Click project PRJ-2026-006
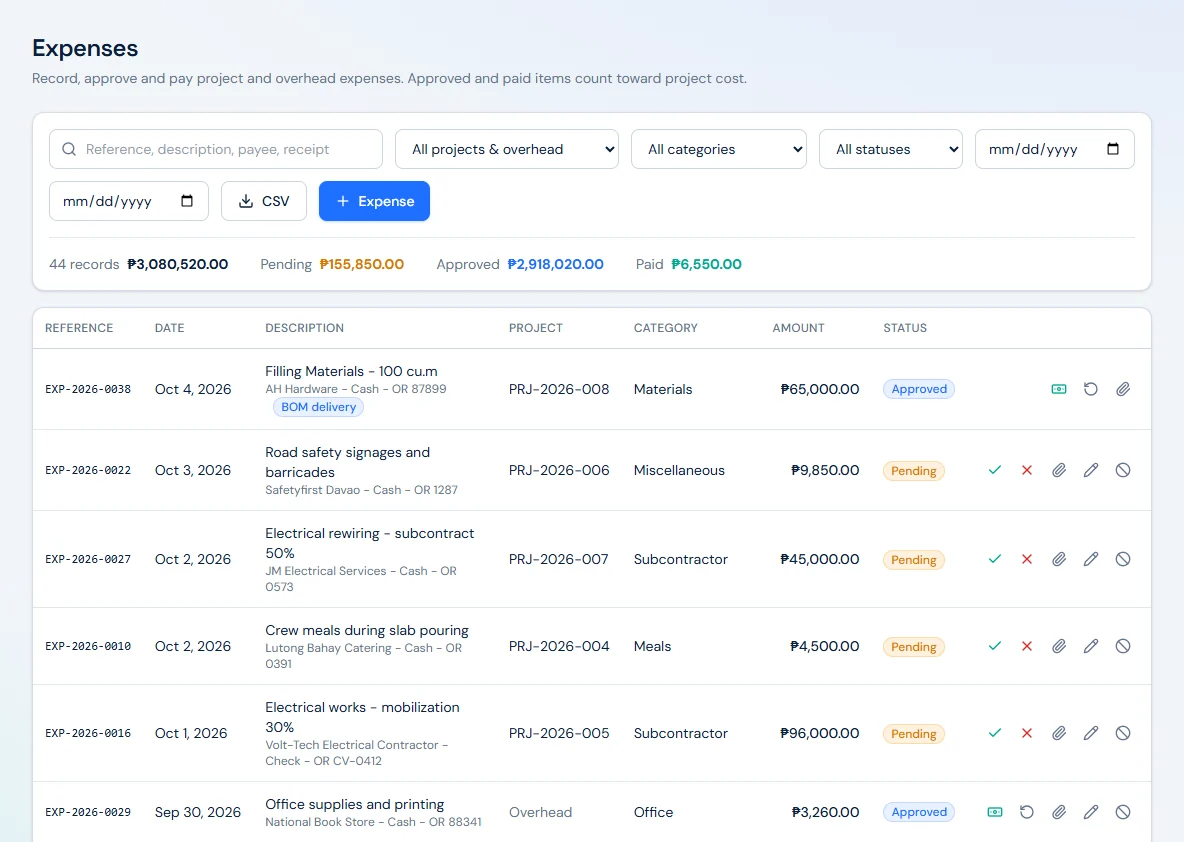Viewport: 1184px width, 842px height. pos(559,470)
